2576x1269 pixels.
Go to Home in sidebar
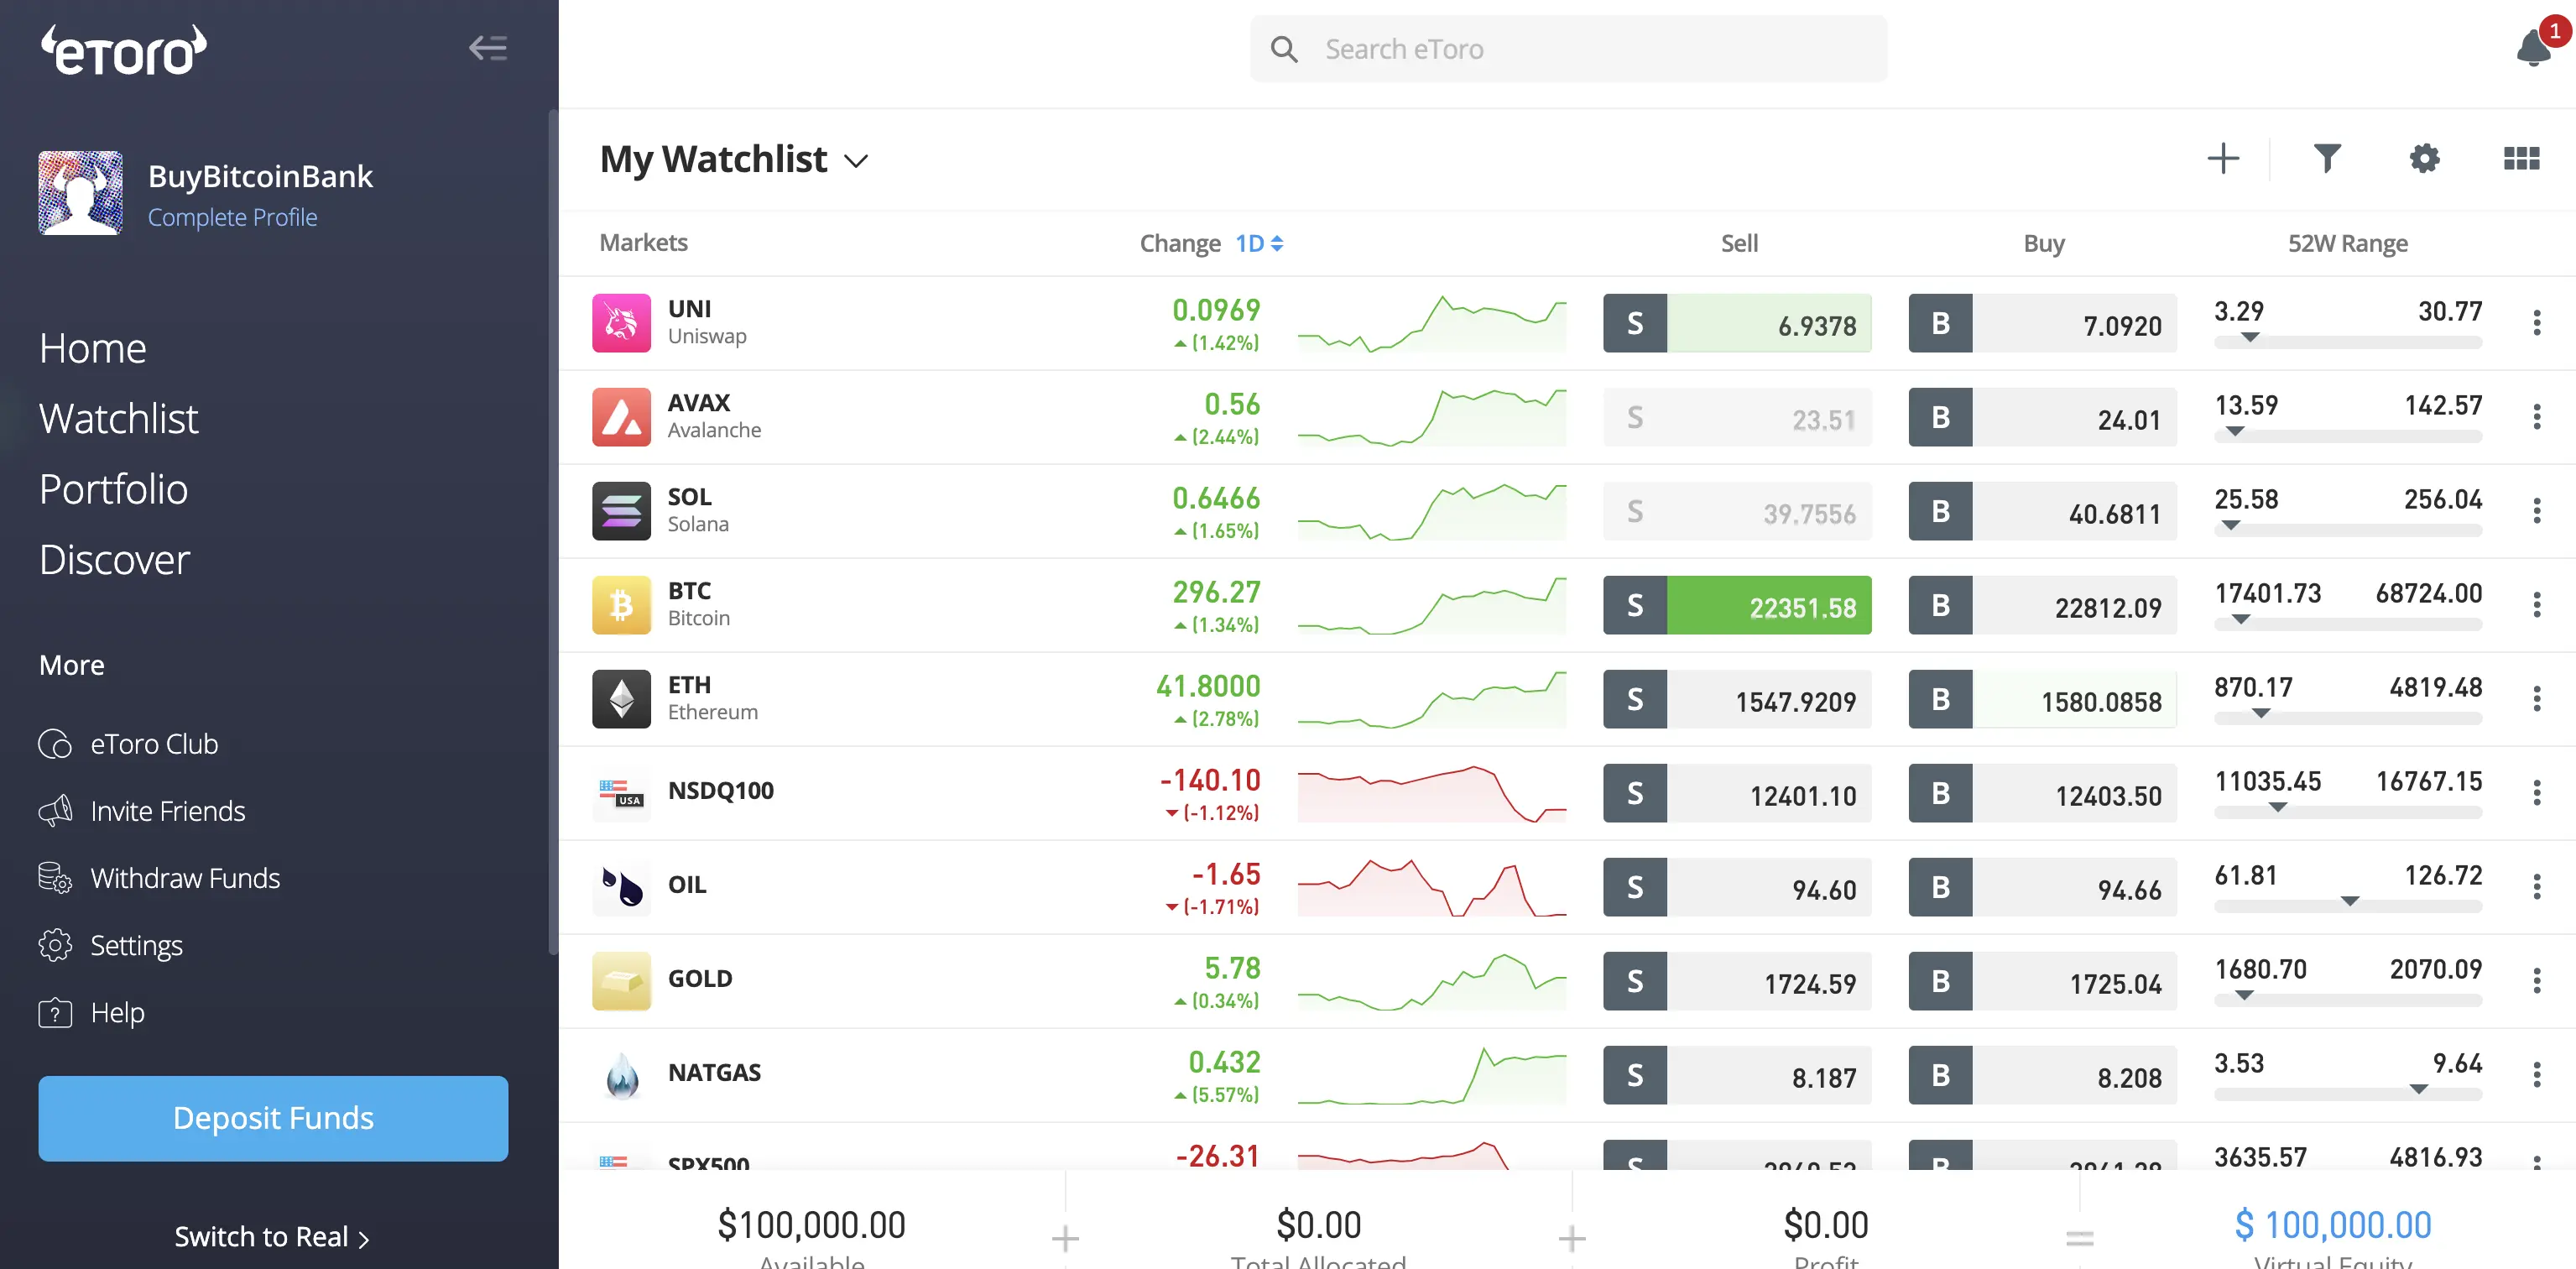[x=93, y=349]
